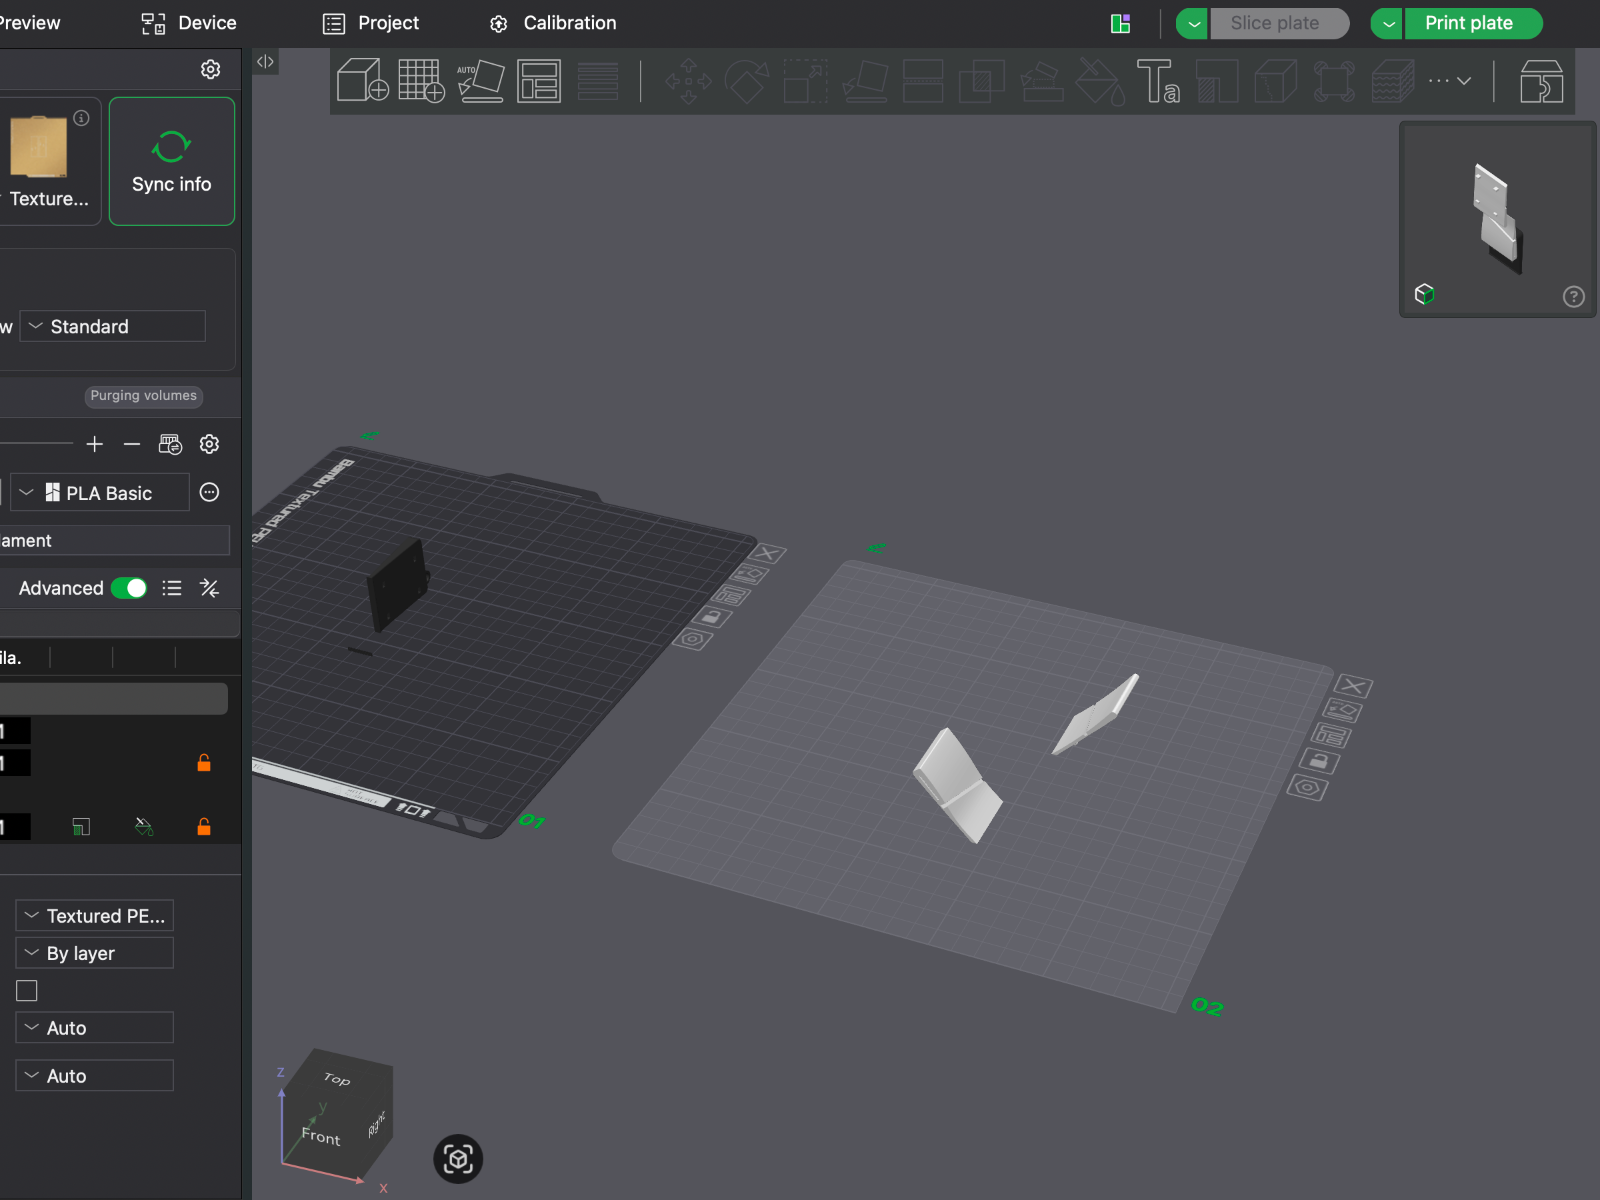Open the Standard dropdown
The height and width of the screenshot is (1200, 1600).
tap(113, 326)
